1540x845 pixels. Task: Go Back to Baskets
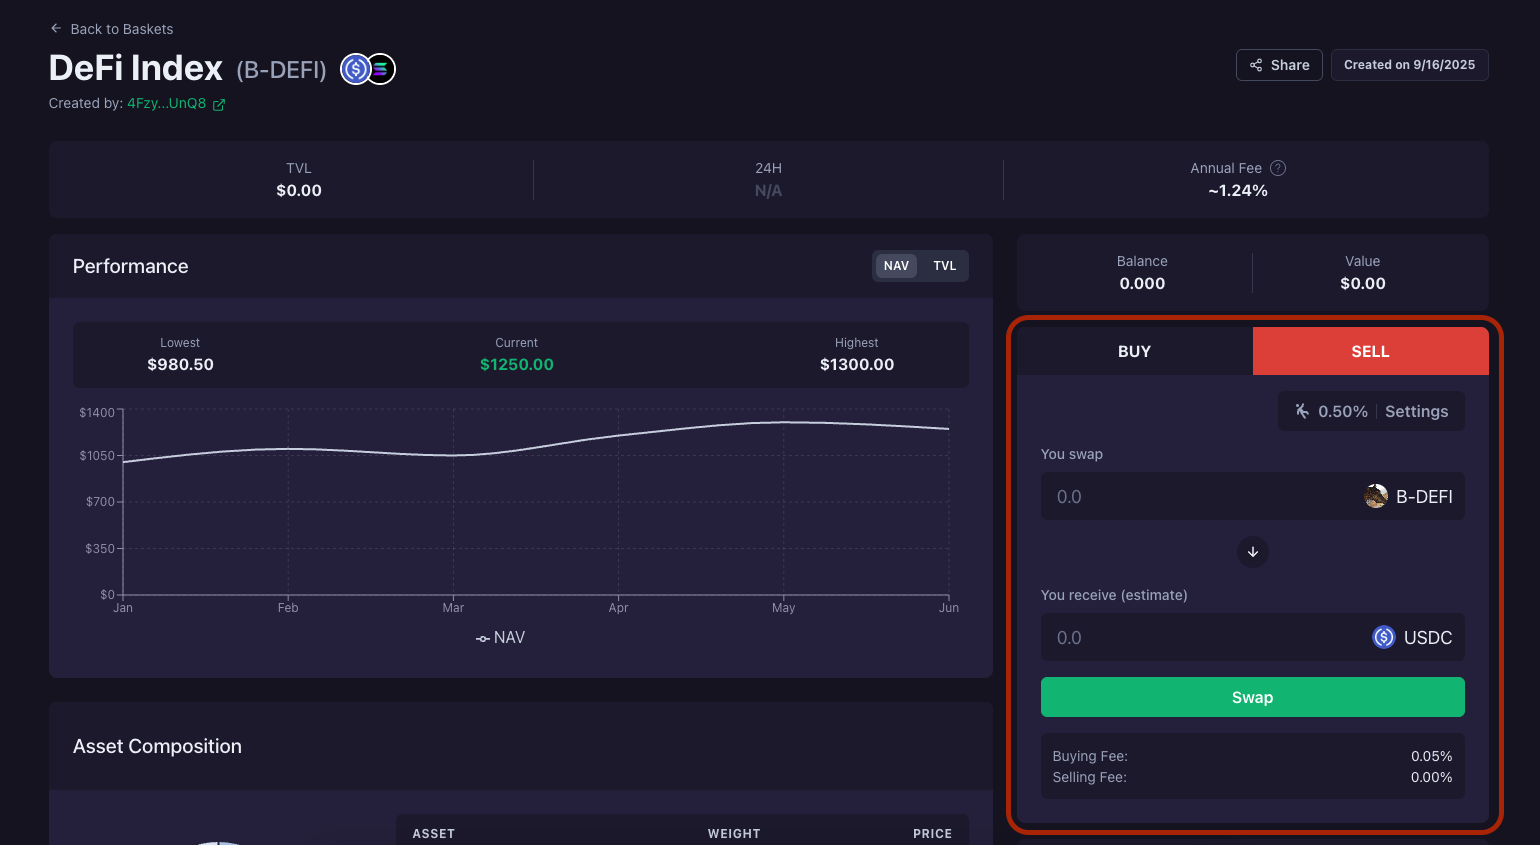[121, 29]
